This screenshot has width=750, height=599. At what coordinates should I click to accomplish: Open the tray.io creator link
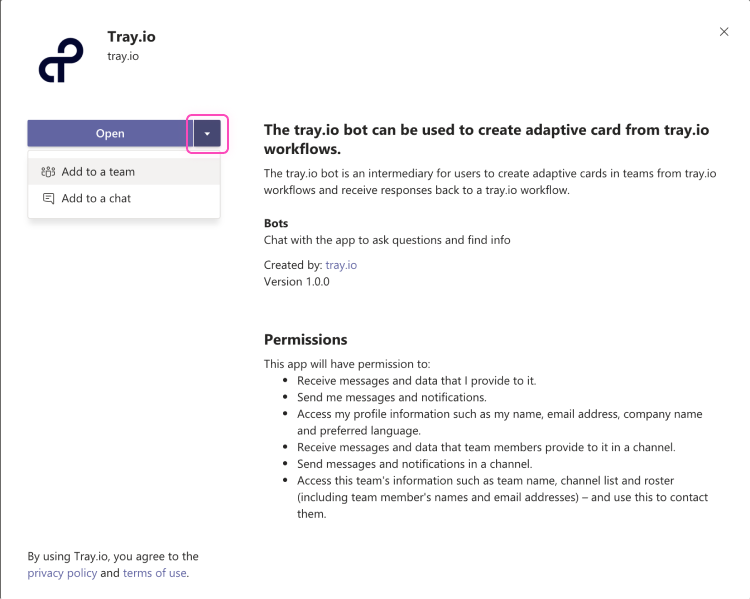[x=341, y=265]
